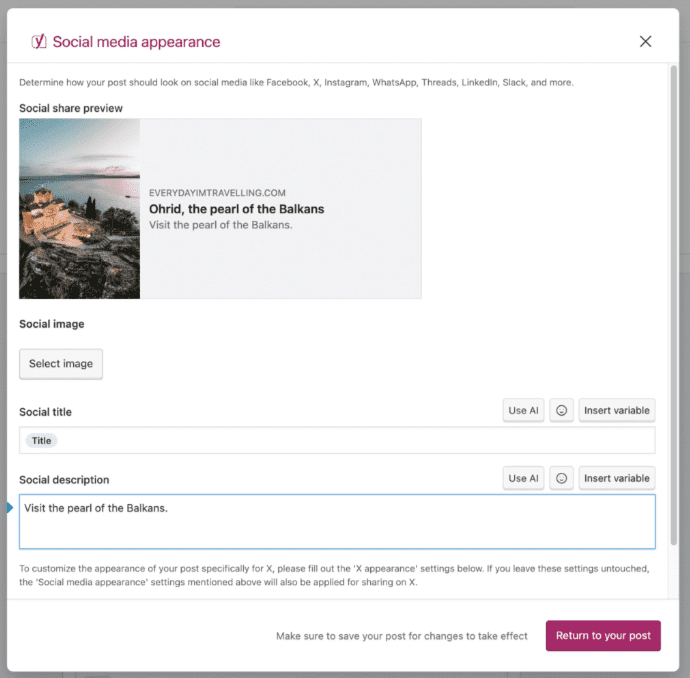Click the description text inside the share preview
Image resolution: width=690 pixels, height=678 pixels.
point(220,225)
